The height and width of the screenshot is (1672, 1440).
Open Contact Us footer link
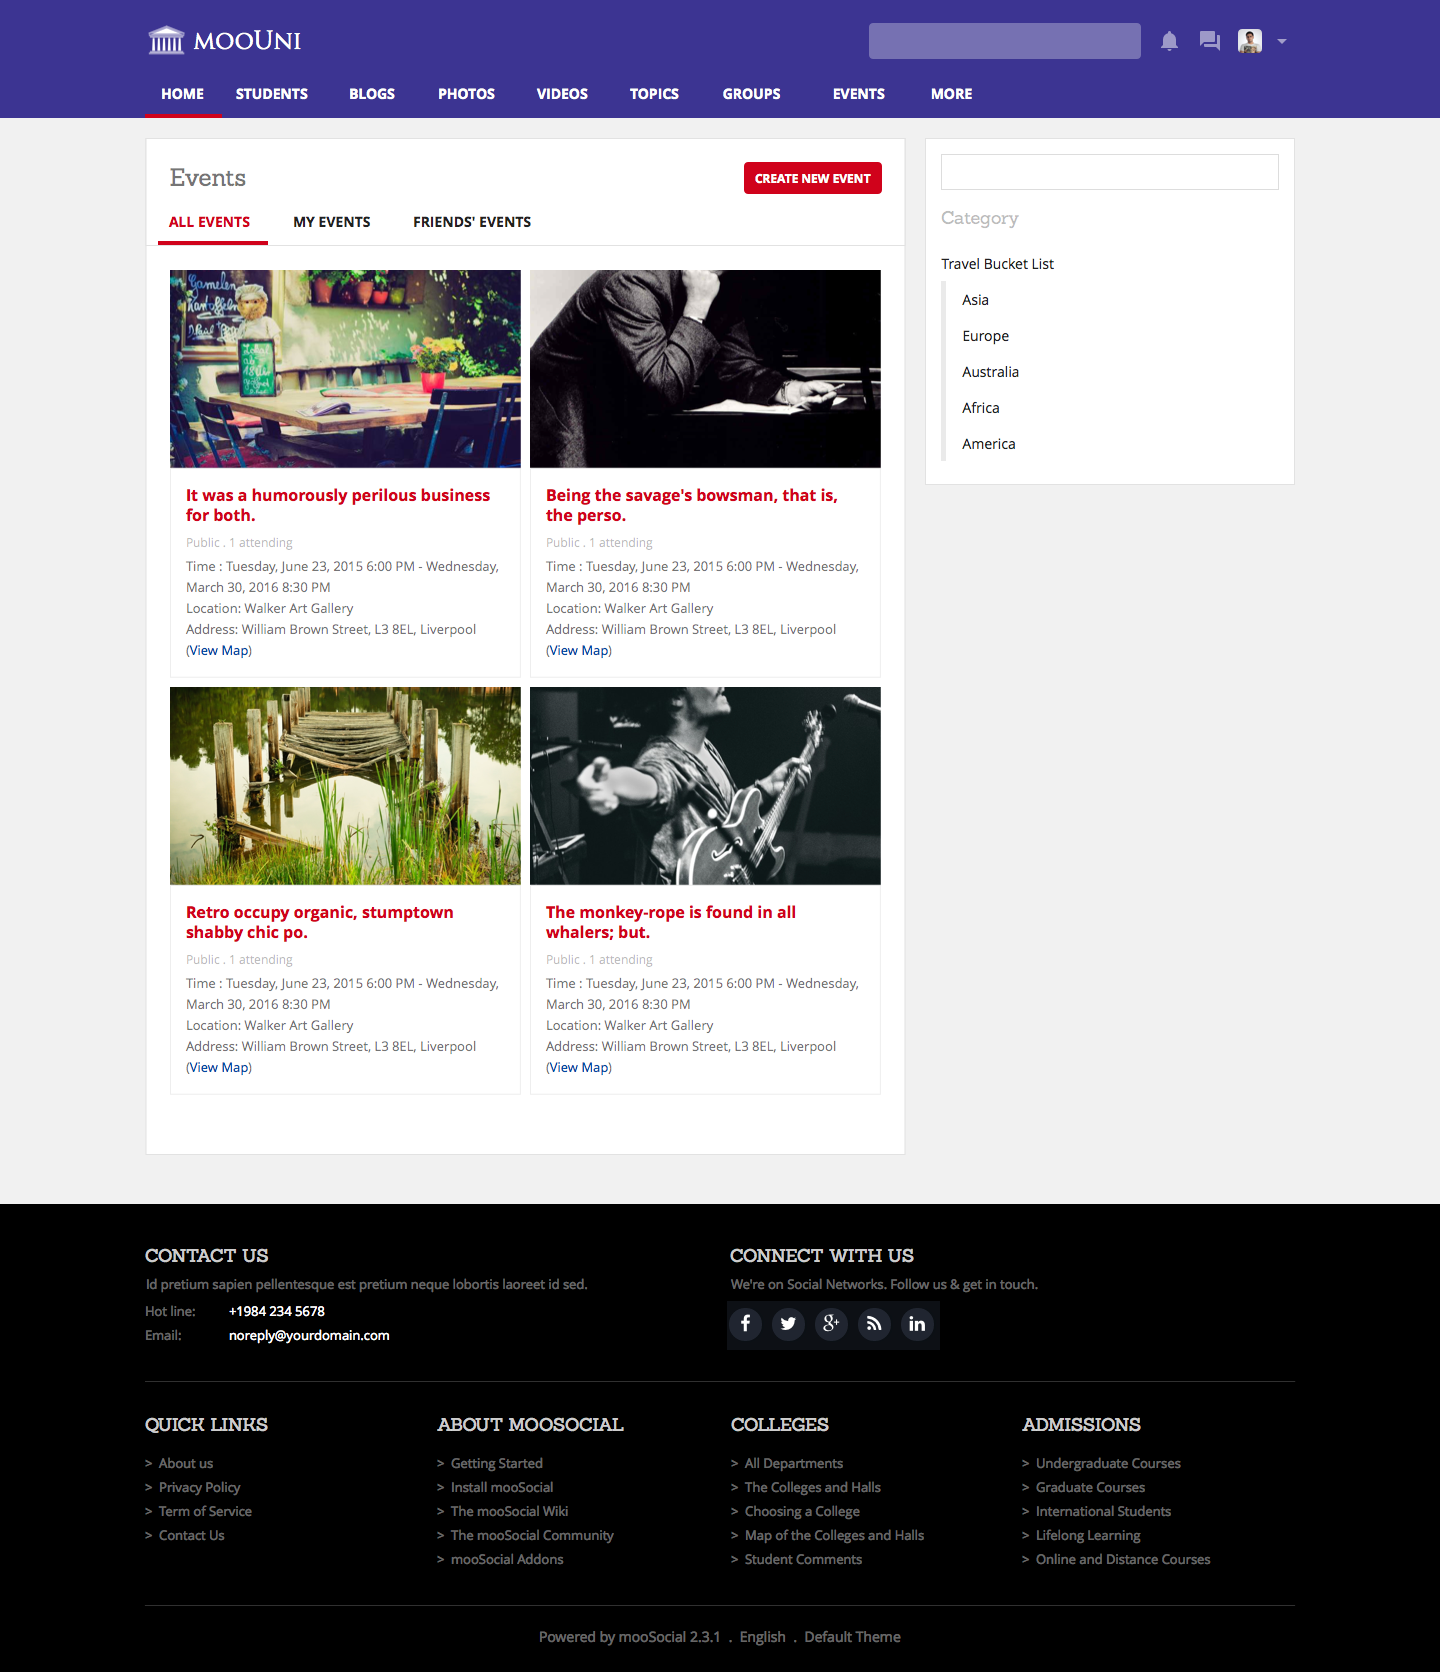[x=191, y=1536]
